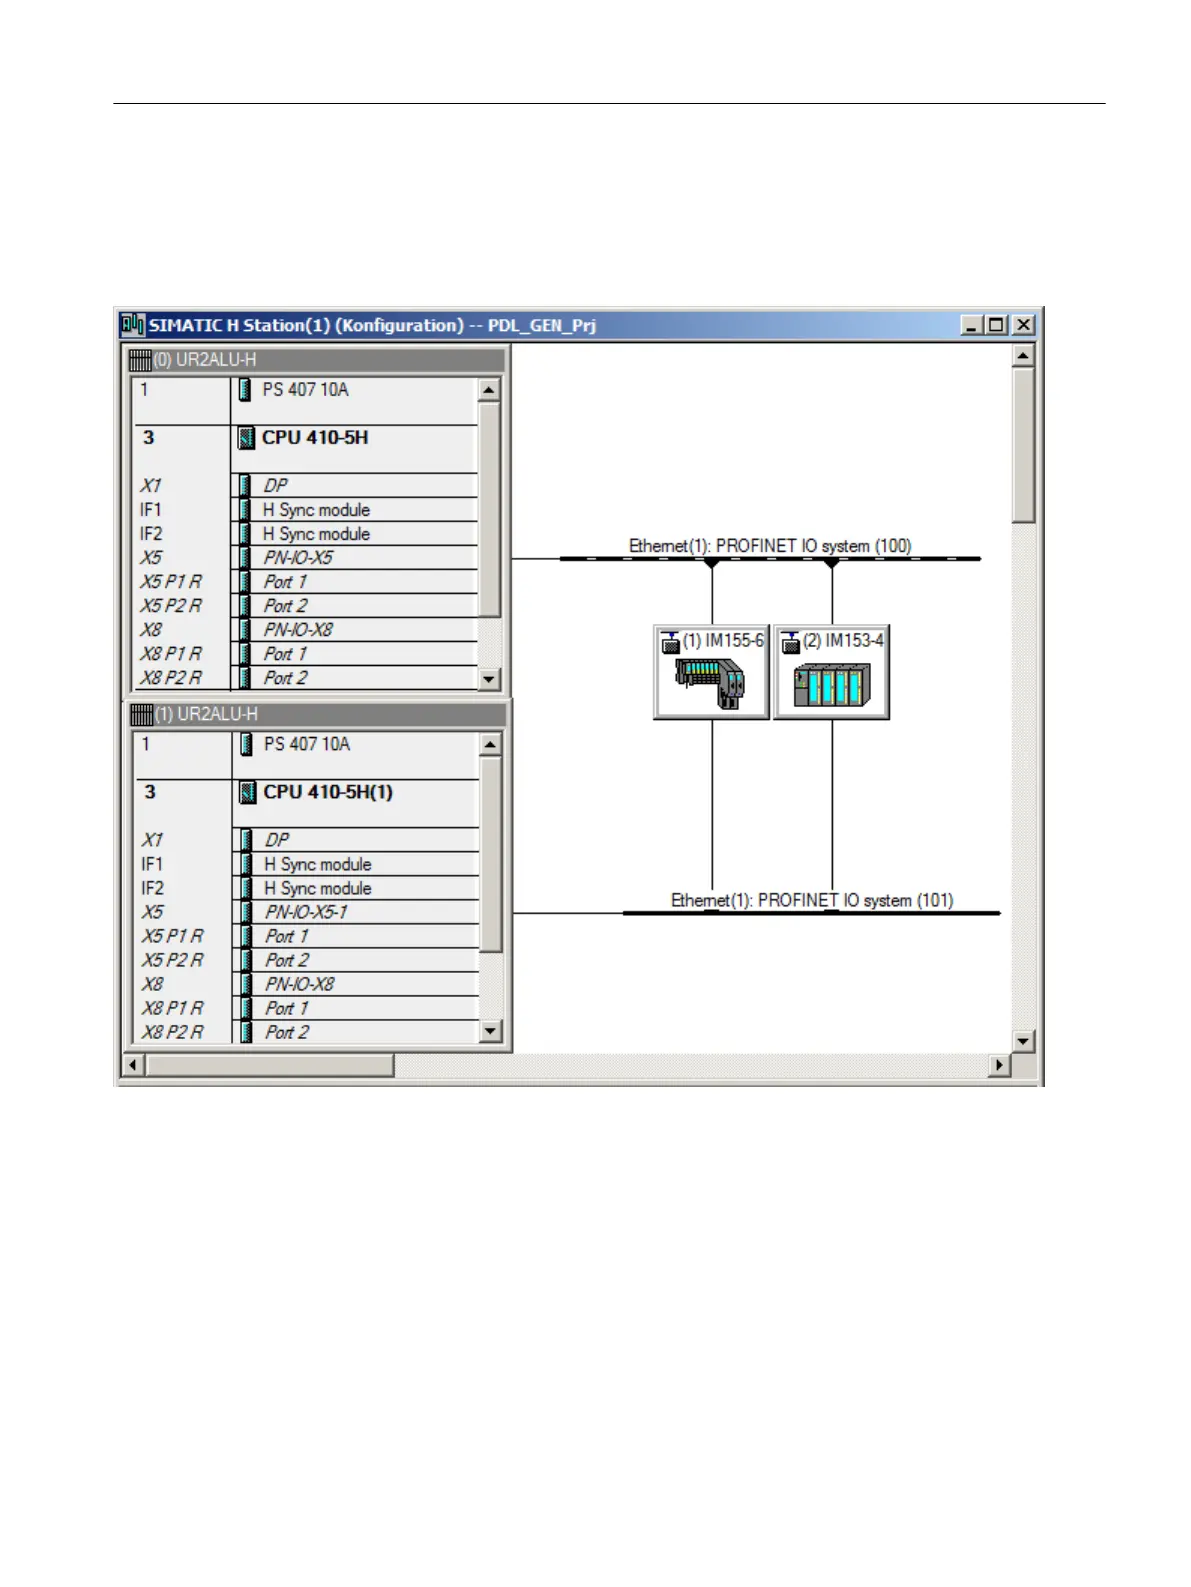The image size is (1191, 1587).
Task: Click IF2 H Sync module icon in rack (0)
Action: click(245, 534)
